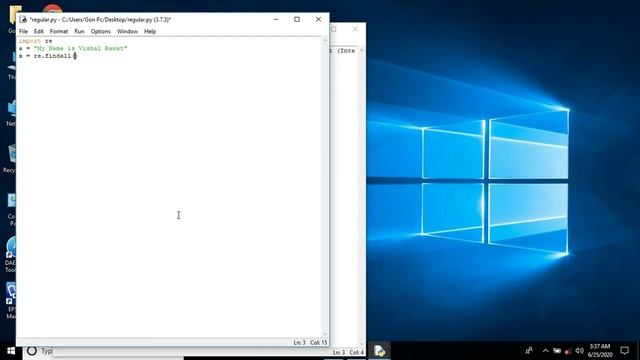Open the volume speaker icon
The height and width of the screenshot is (360, 640).
[579, 351]
